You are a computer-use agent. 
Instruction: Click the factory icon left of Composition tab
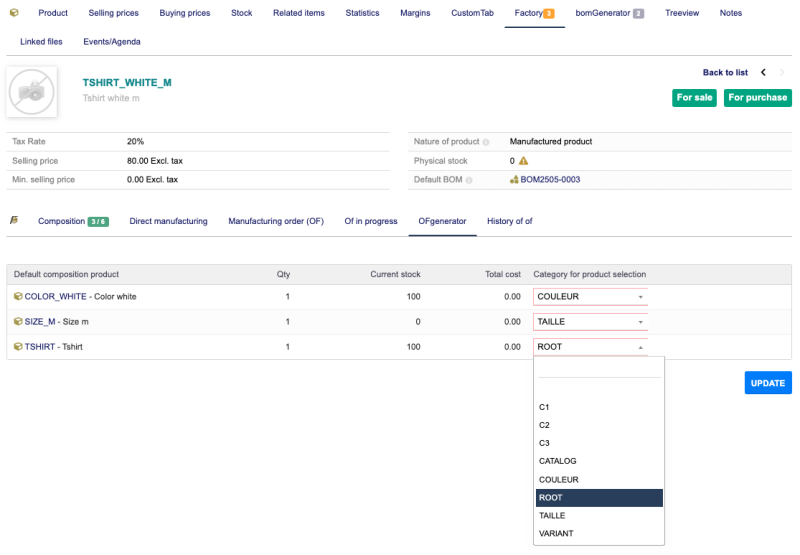14,221
